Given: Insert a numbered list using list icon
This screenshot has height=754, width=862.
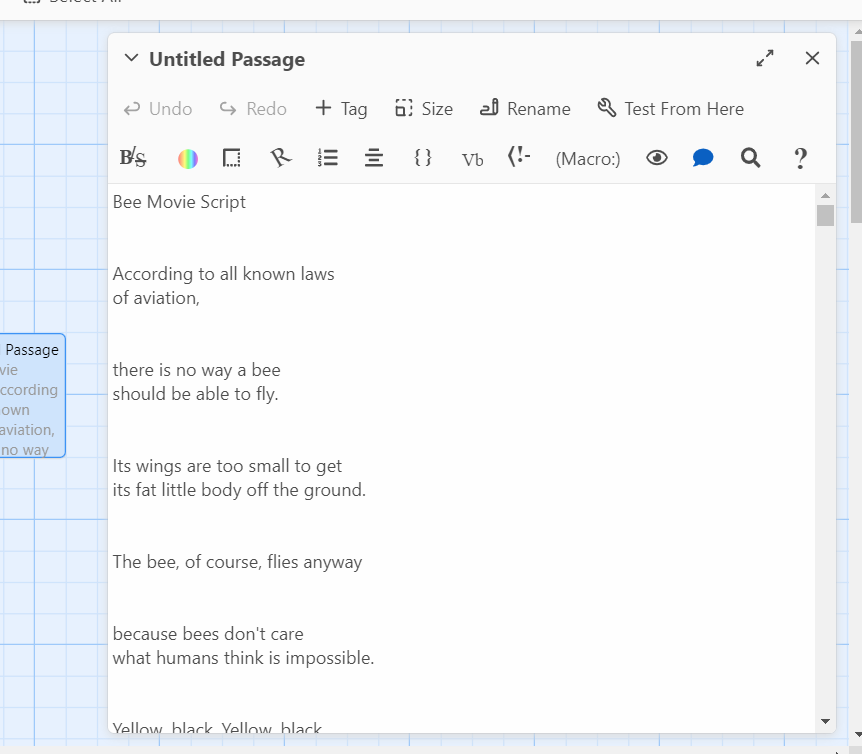Looking at the screenshot, I should click(328, 158).
